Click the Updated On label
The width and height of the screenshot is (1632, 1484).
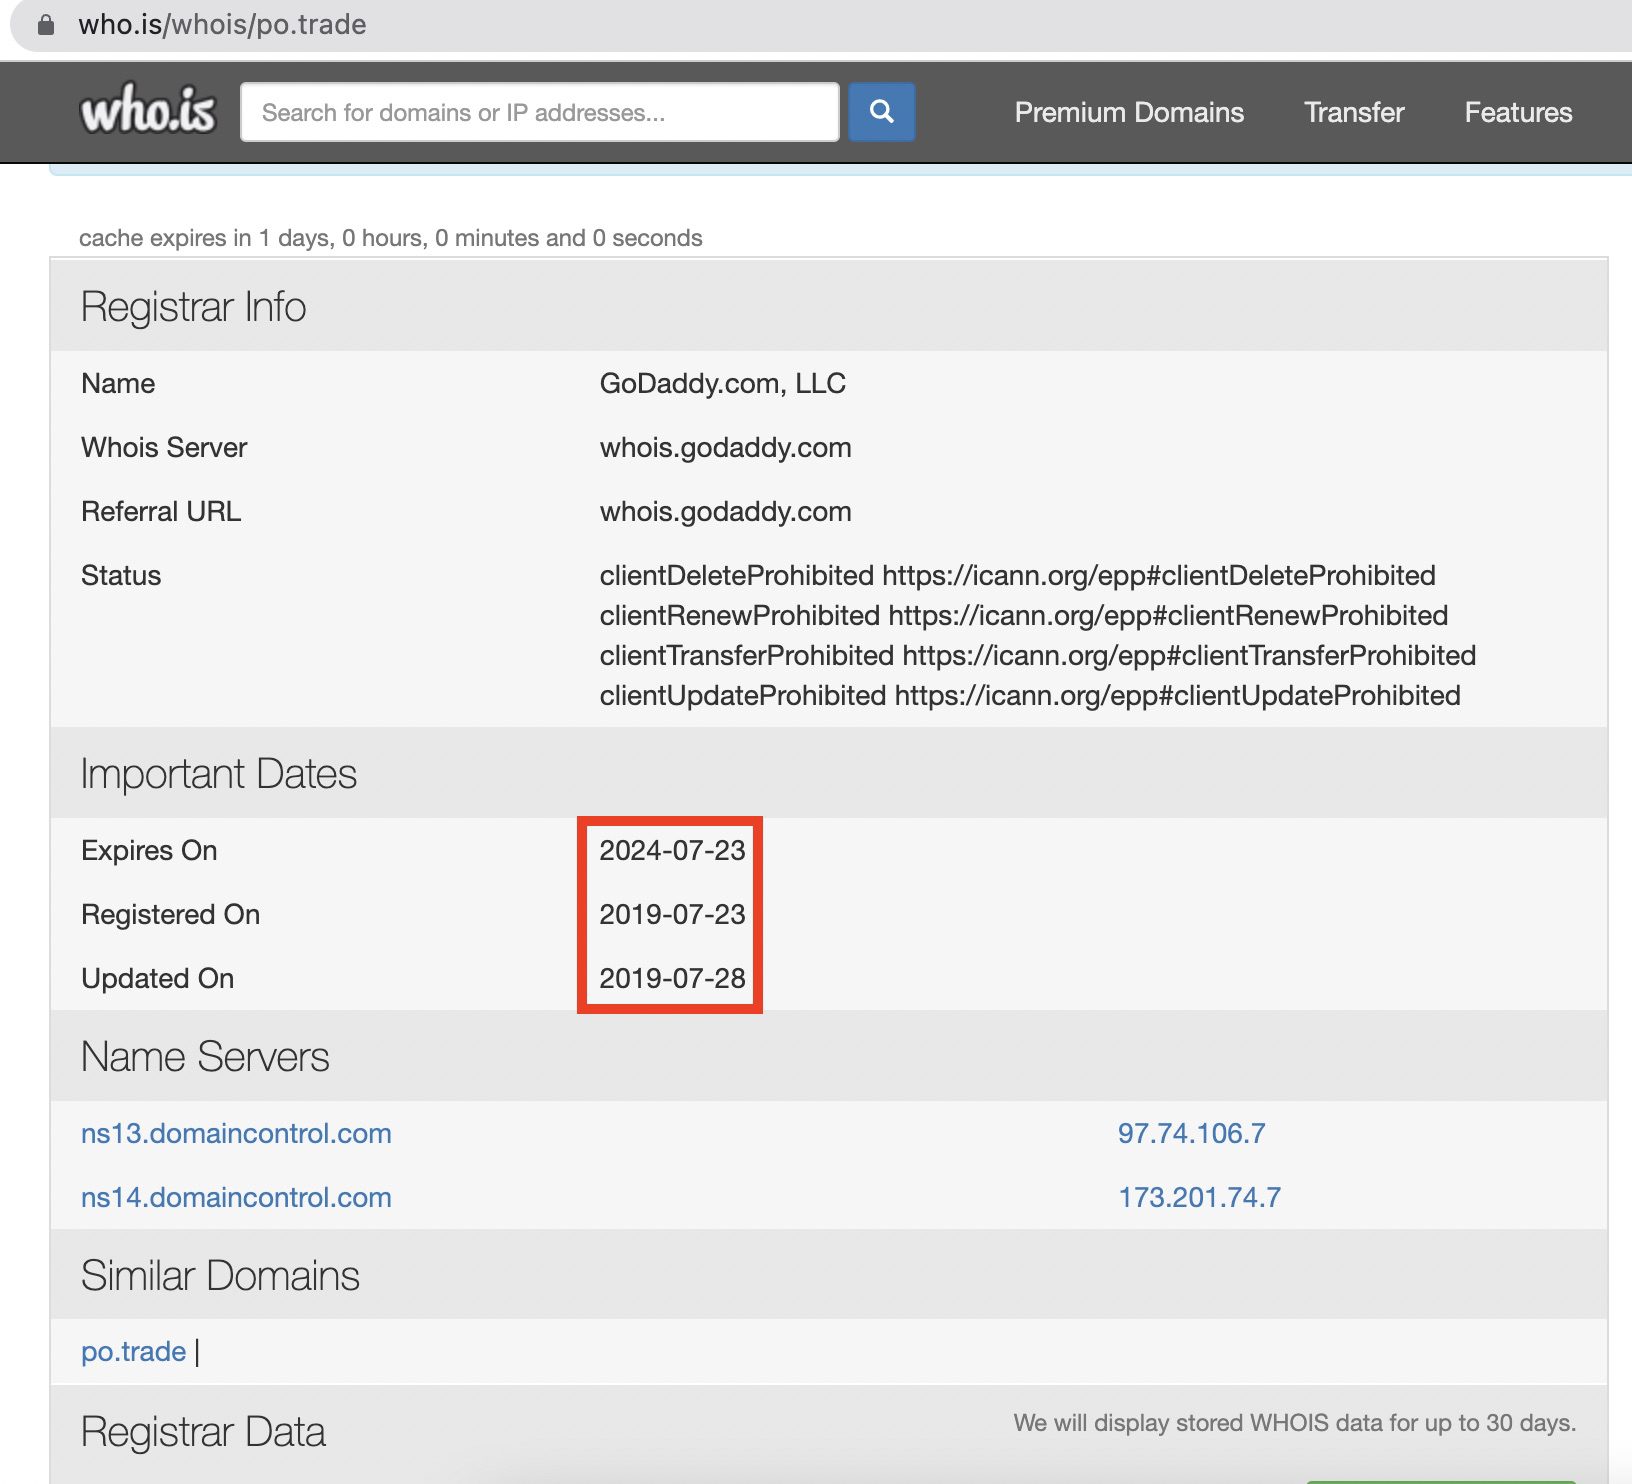157,978
